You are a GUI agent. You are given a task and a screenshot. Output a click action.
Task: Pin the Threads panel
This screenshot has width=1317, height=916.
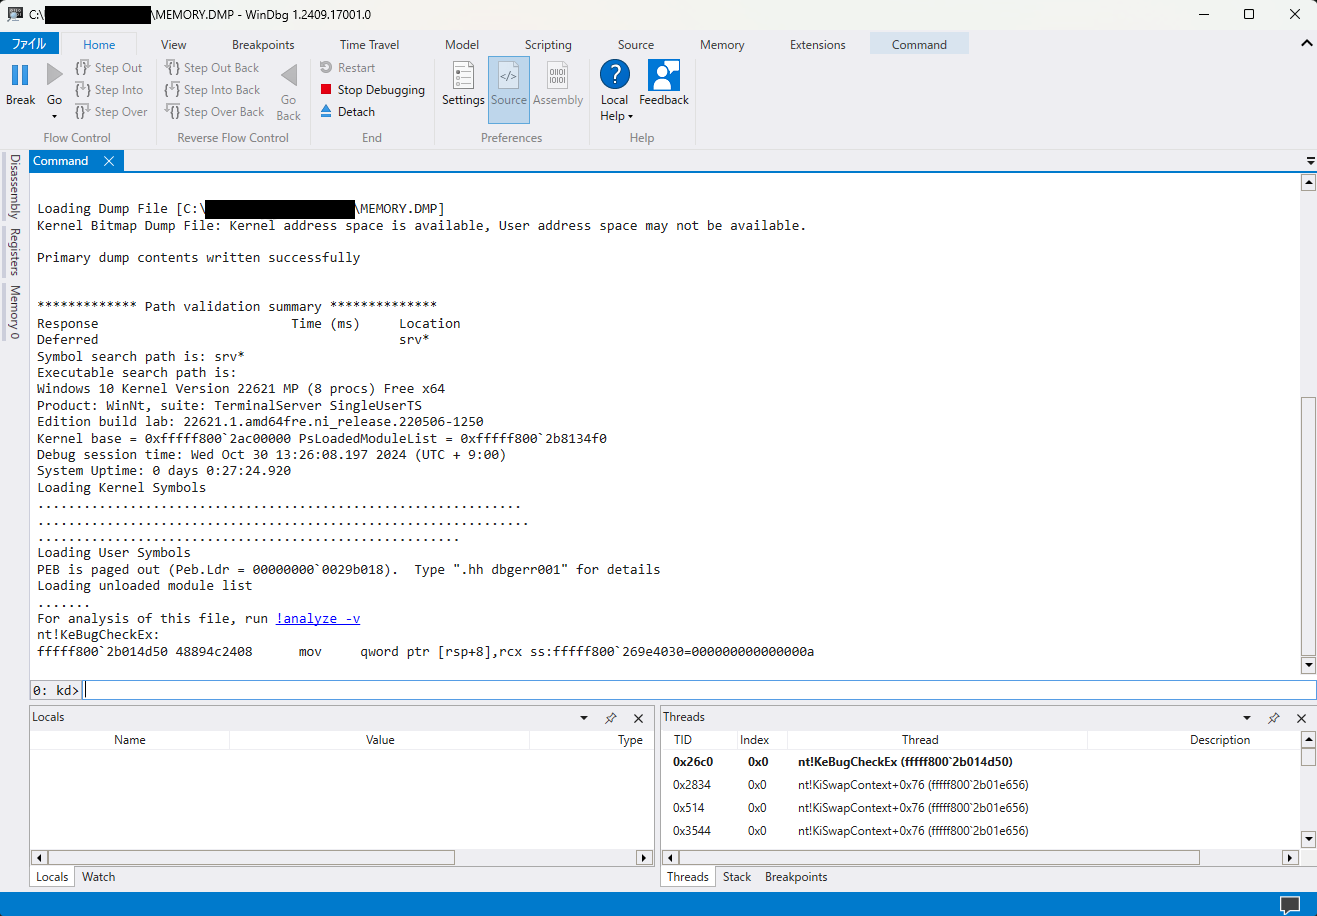(x=1273, y=717)
